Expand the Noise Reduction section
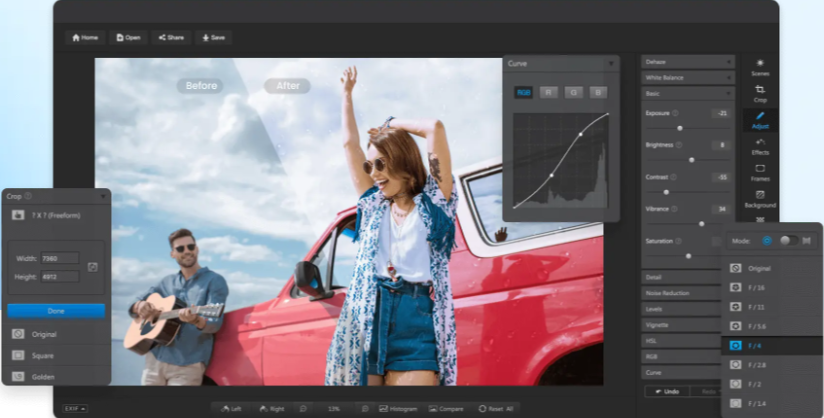 pos(682,293)
